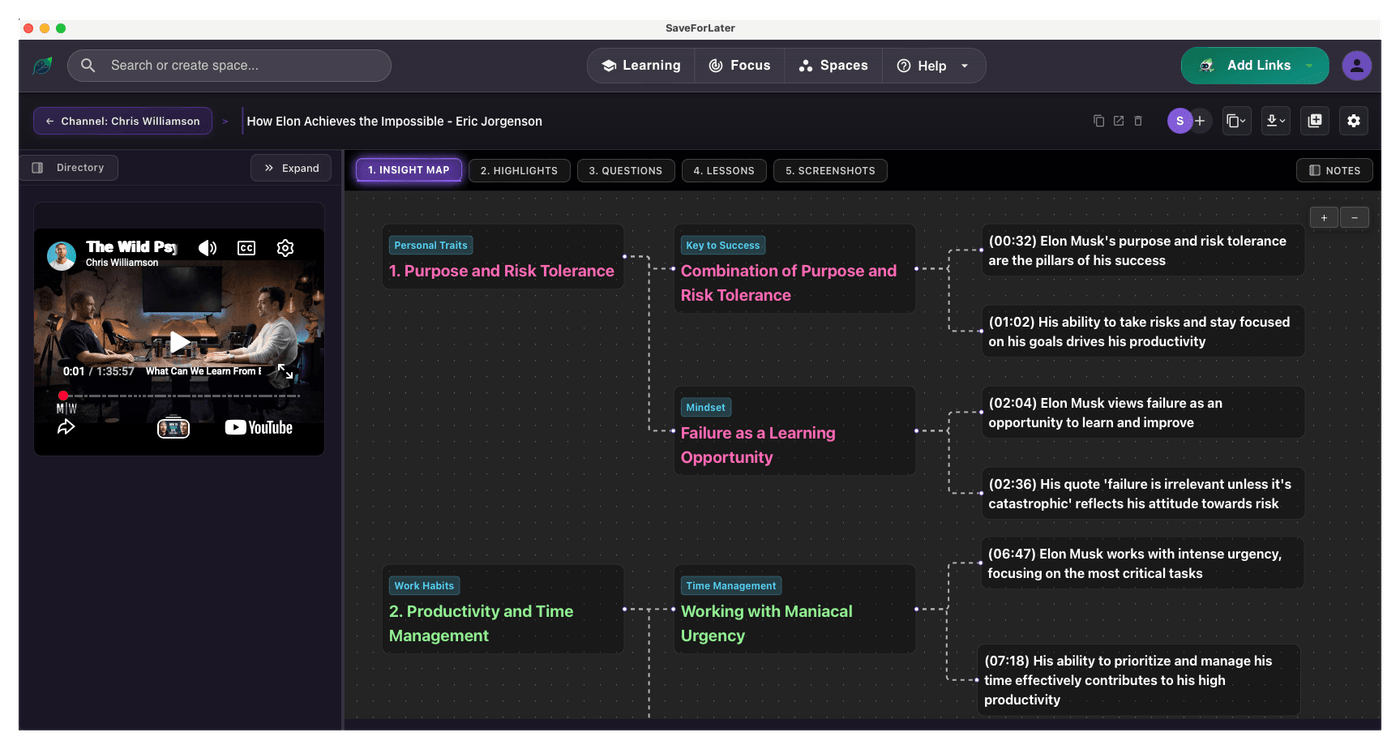Click the video share arrow icon
Screen dimensions: 1400x749
point(66,427)
